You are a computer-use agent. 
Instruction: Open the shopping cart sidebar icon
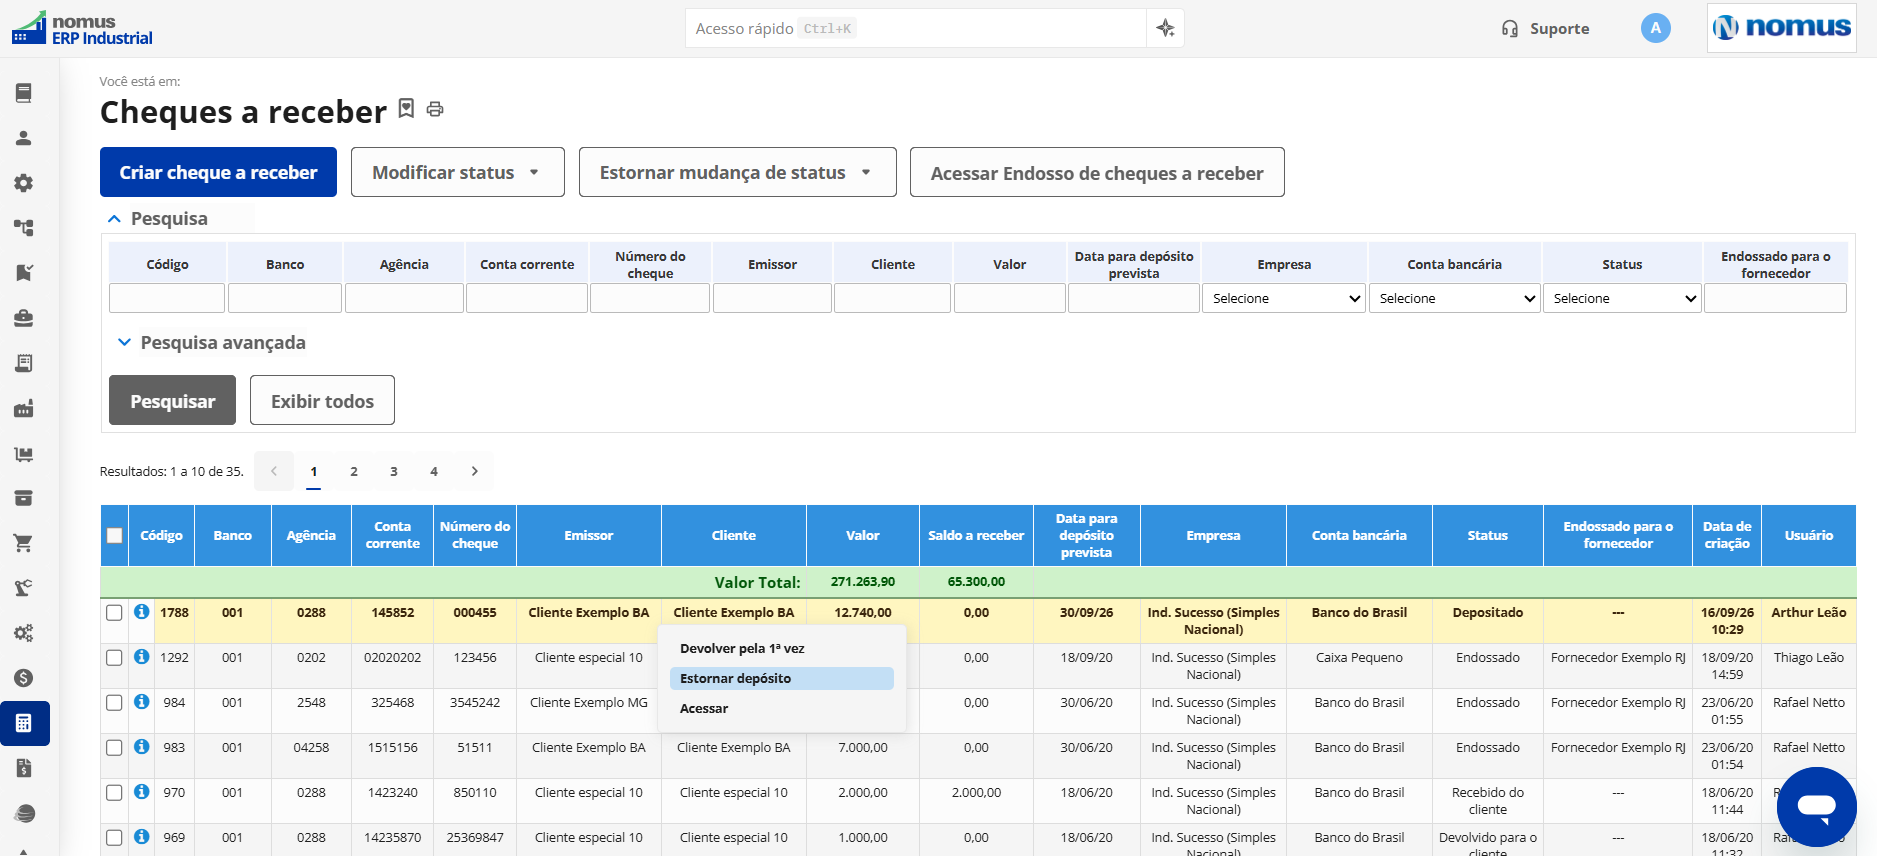click(x=24, y=543)
